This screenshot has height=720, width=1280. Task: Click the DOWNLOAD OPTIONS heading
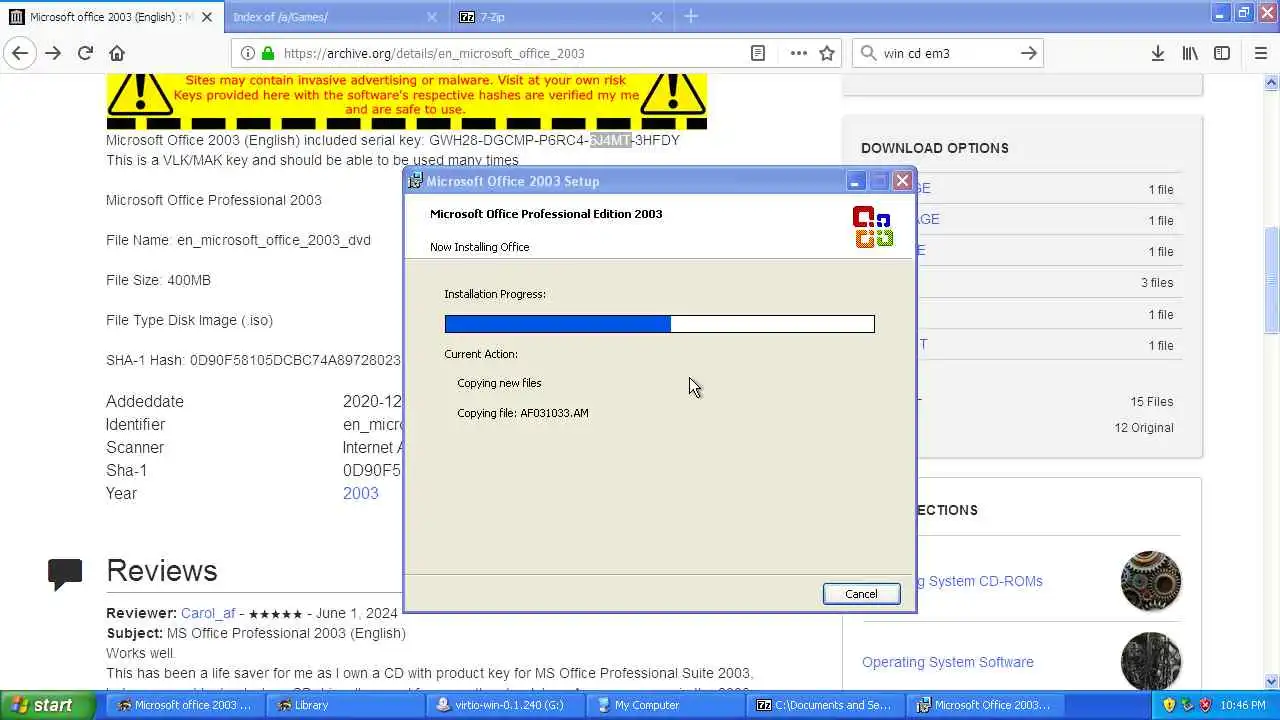click(934, 148)
